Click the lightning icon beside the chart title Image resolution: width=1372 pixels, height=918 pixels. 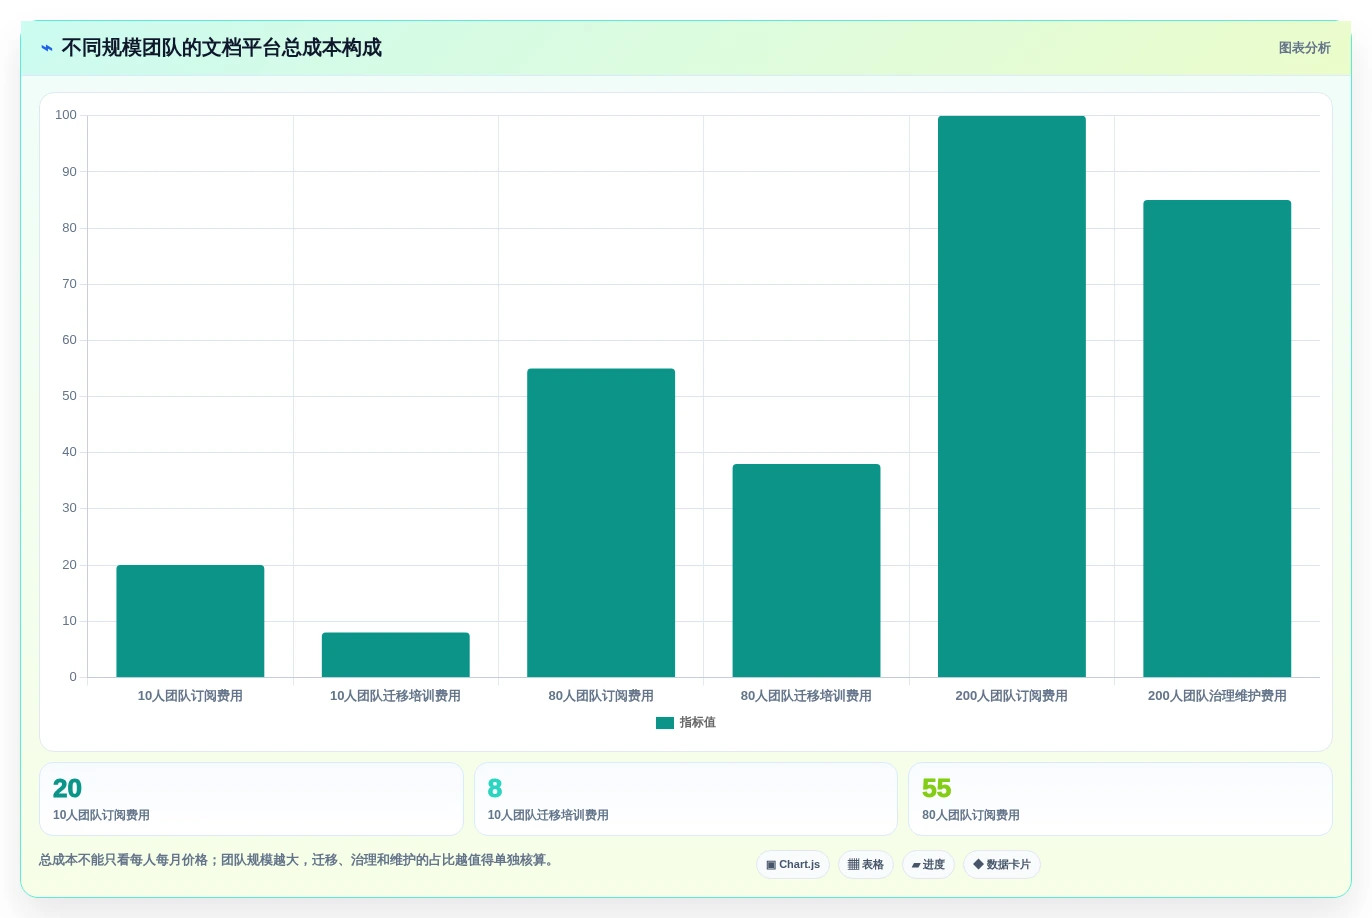pyautogui.click(x=47, y=48)
